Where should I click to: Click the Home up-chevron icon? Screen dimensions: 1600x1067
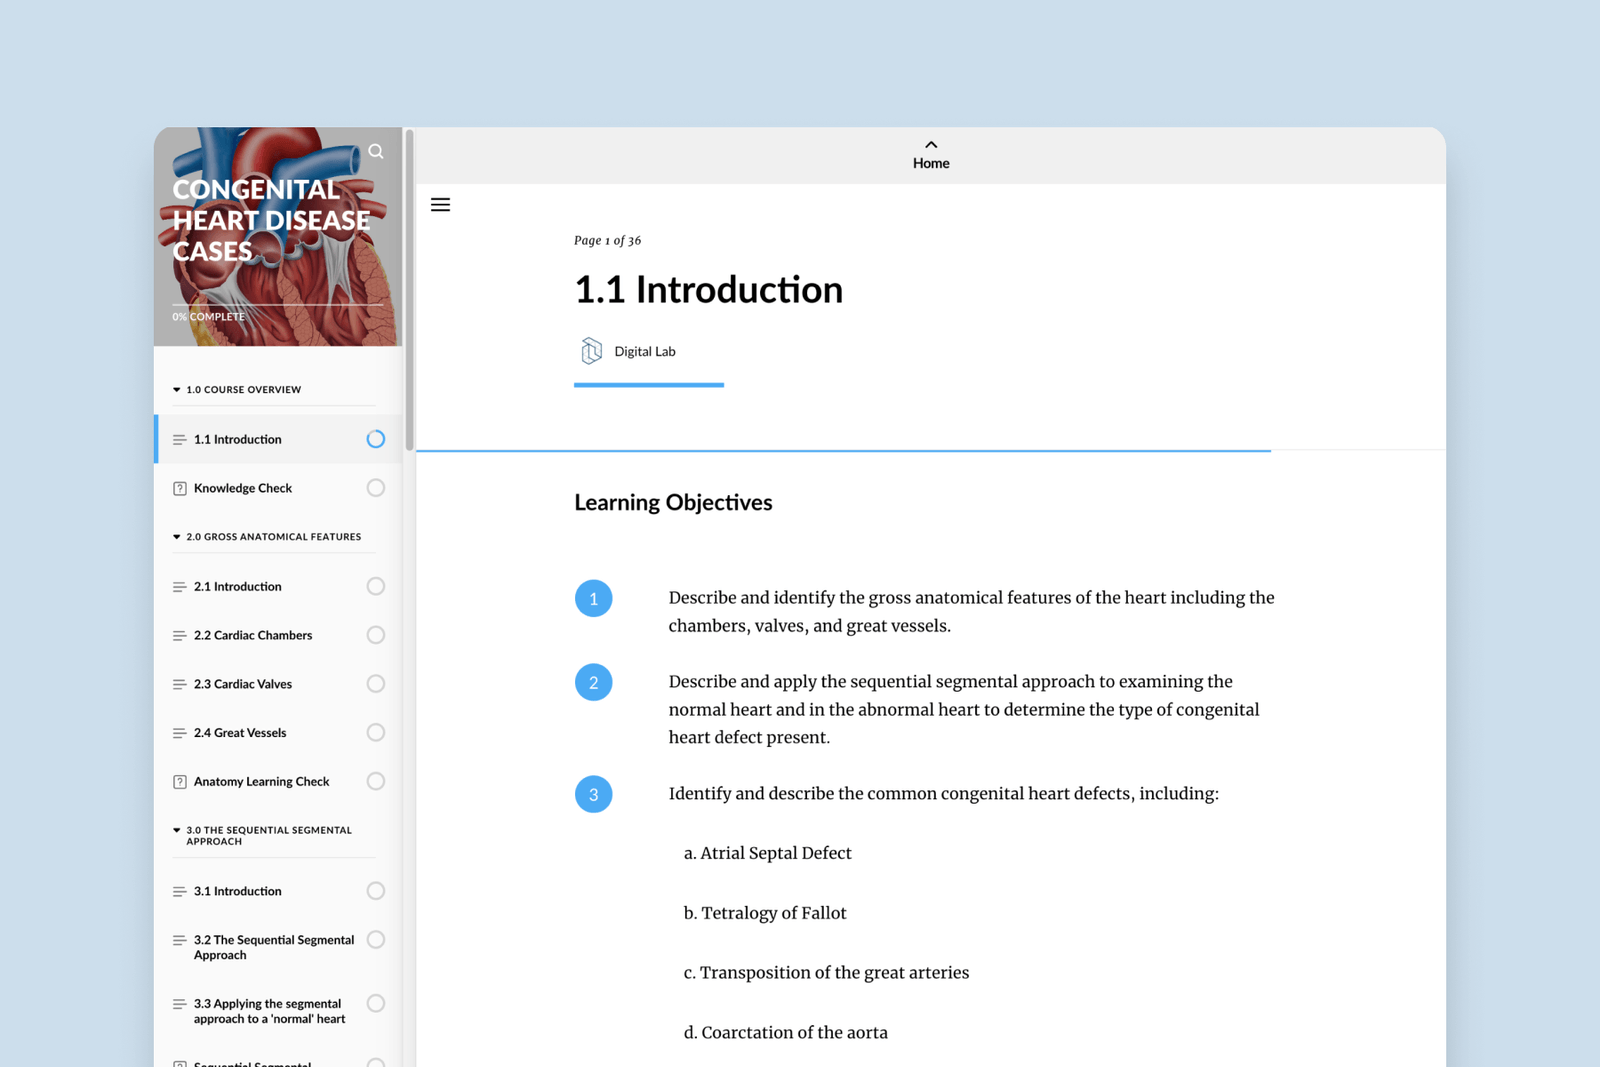pyautogui.click(x=931, y=145)
